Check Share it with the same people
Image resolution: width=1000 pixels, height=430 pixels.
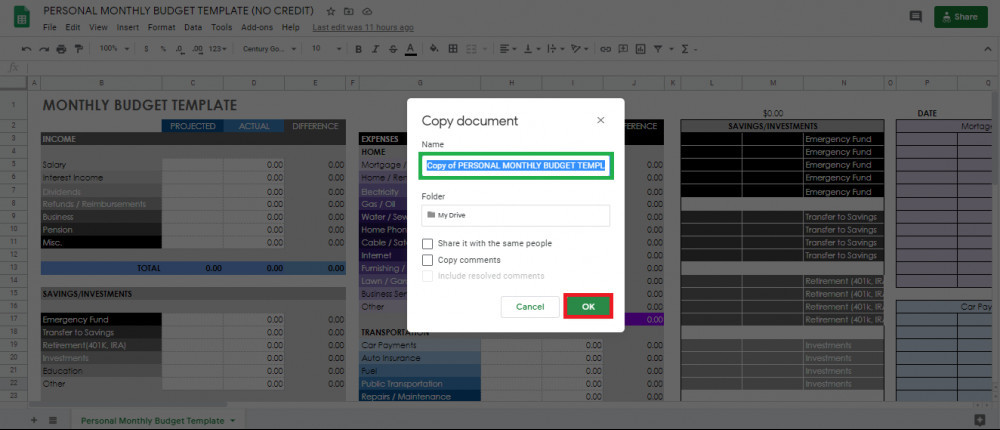427,244
